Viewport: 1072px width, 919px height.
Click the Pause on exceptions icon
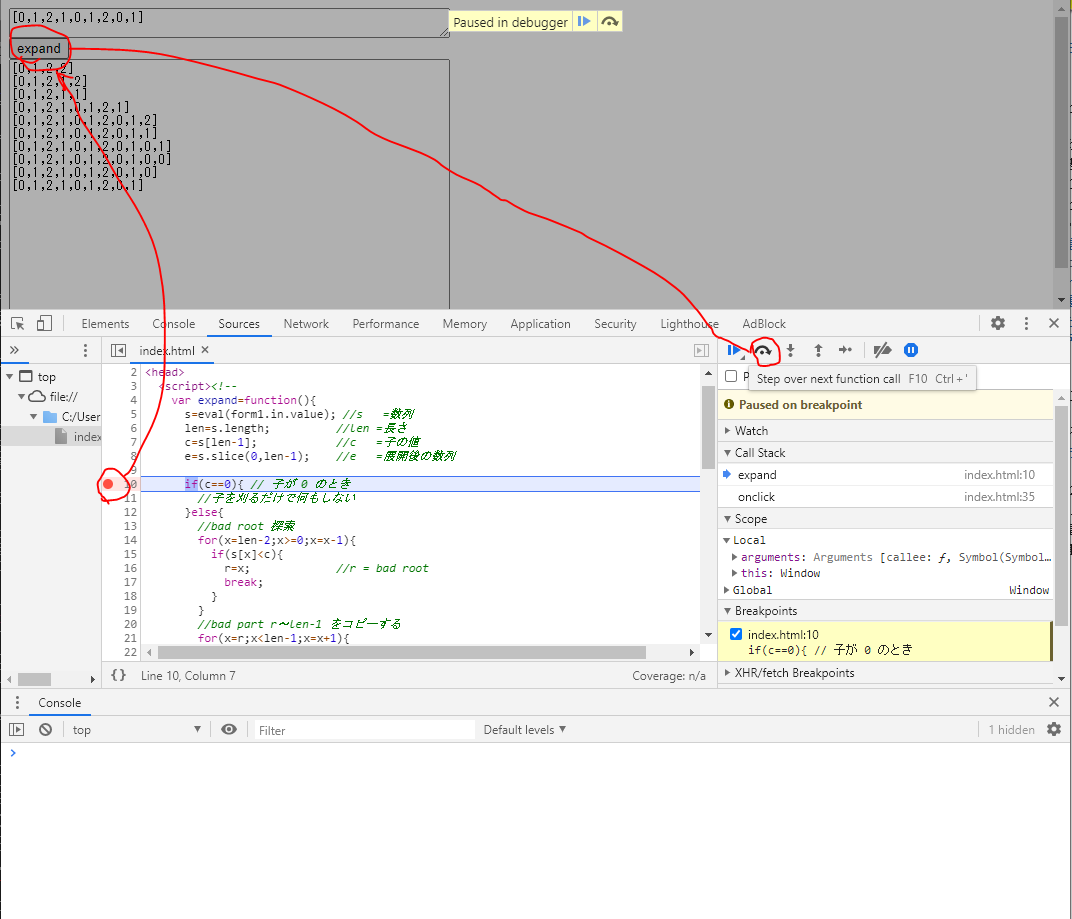click(911, 350)
